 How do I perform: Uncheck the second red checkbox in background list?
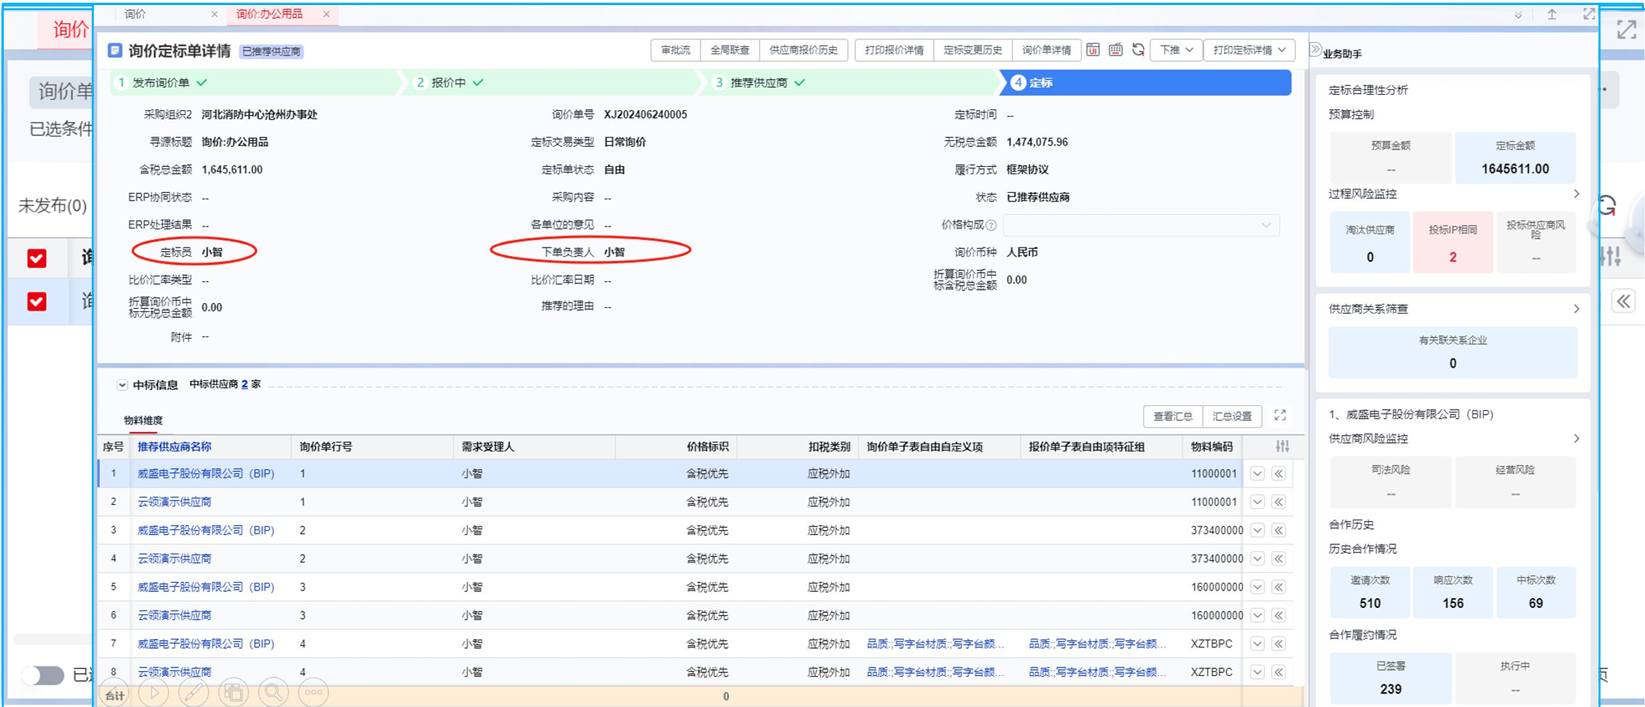[37, 301]
